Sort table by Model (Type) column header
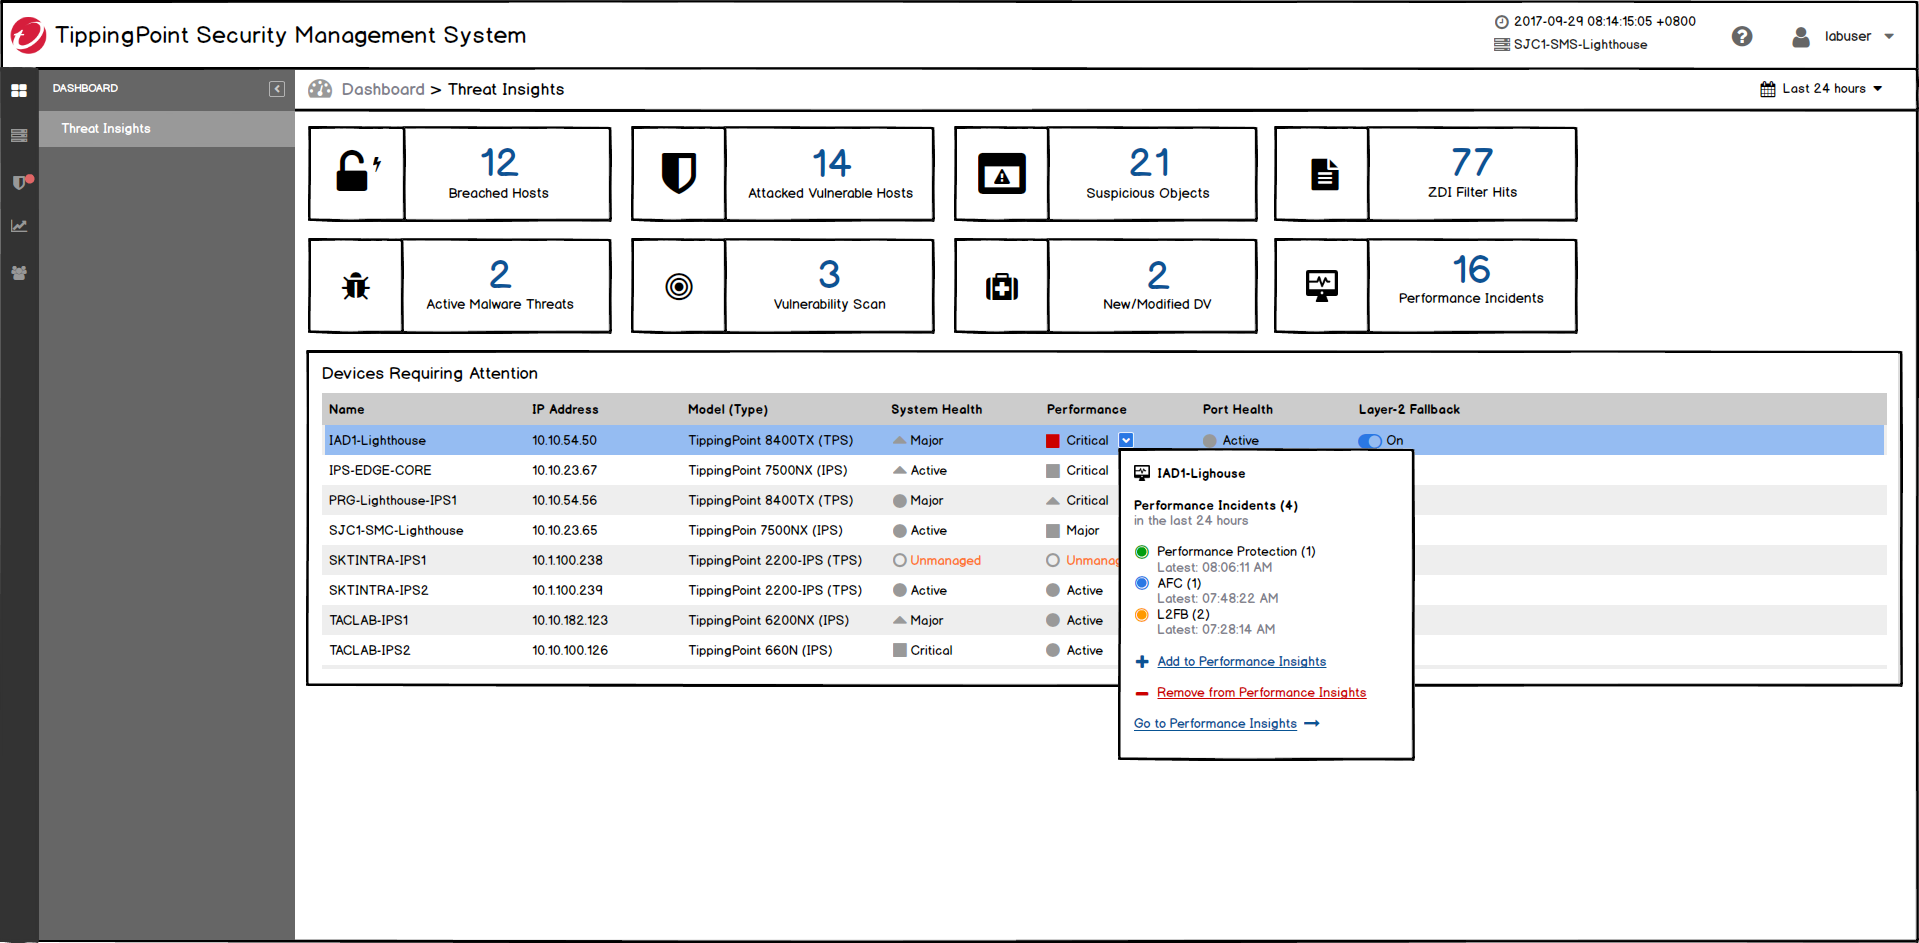The image size is (1919, 943). click(x=728, y=410)
